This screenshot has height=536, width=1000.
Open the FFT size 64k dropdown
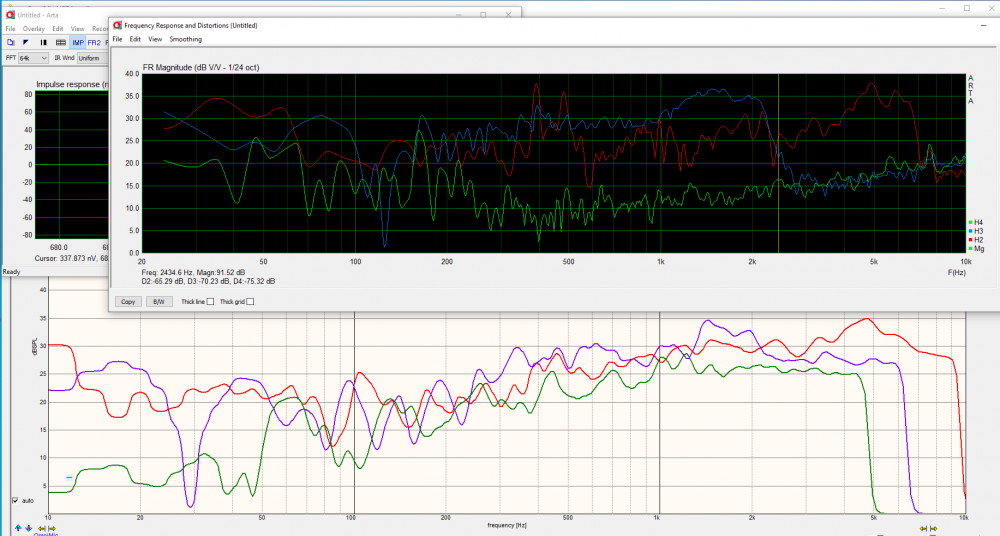tap(32, 58)
